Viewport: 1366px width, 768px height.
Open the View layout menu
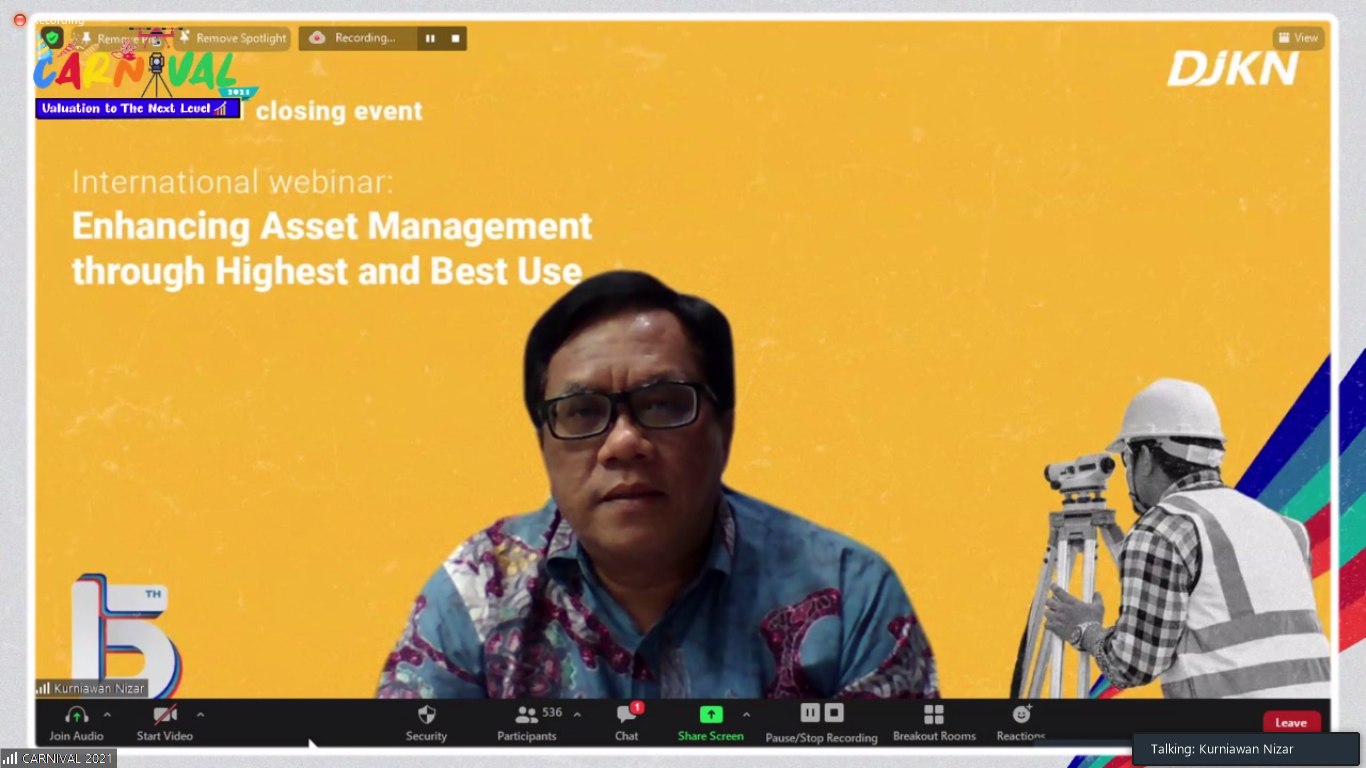(1298, 38)
